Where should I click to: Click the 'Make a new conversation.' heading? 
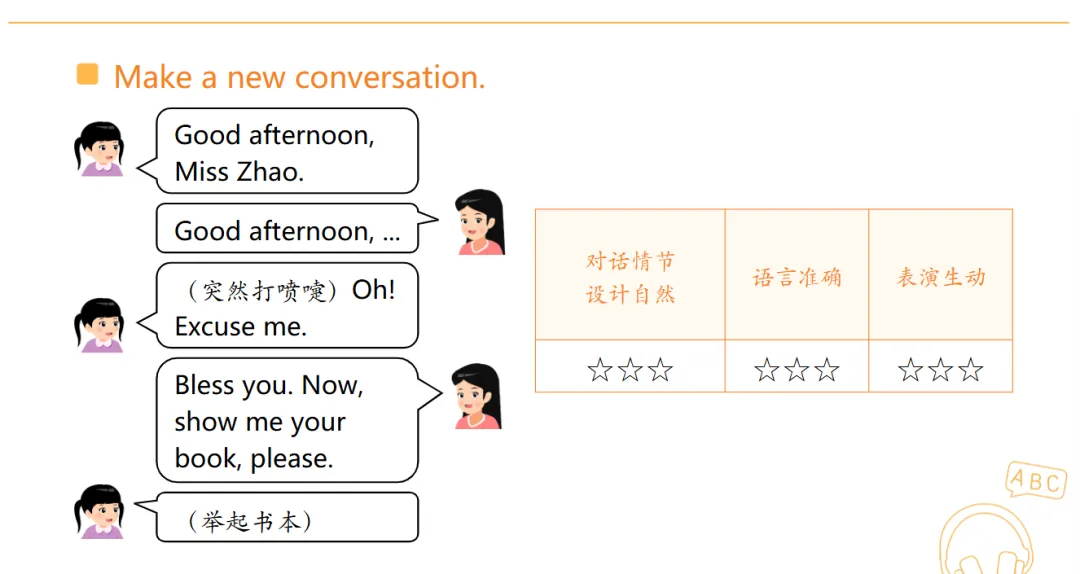point(300,76)
